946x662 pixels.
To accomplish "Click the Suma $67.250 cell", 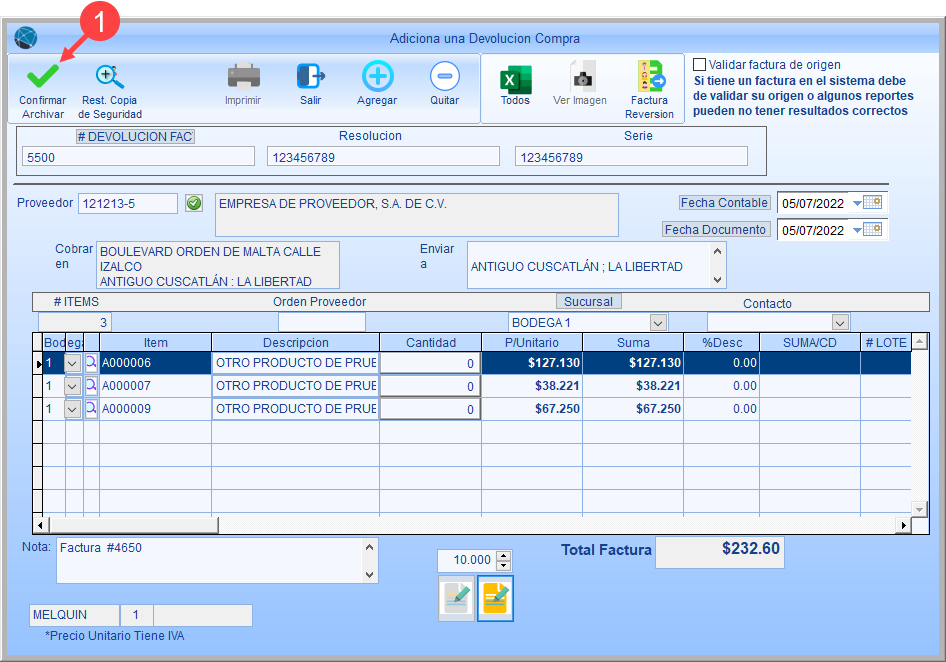I will click(633, 409).
